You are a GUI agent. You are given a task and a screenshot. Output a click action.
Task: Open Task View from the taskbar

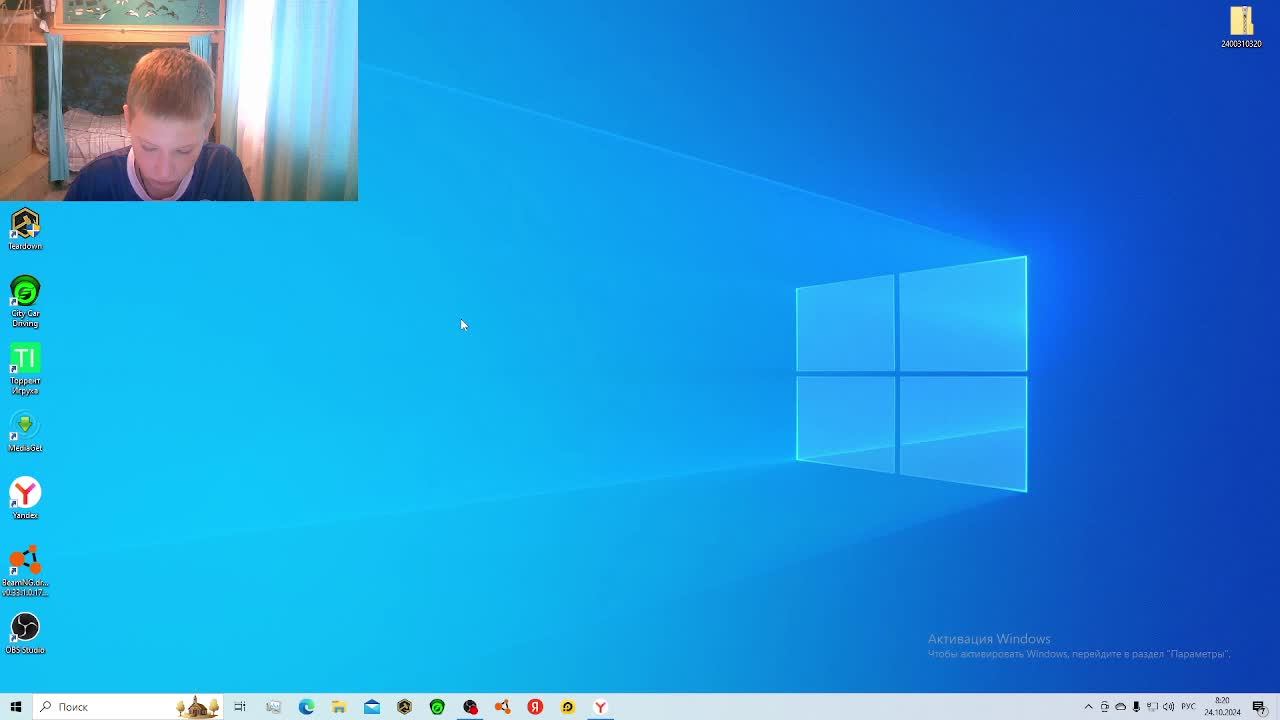tap(240, 707)
